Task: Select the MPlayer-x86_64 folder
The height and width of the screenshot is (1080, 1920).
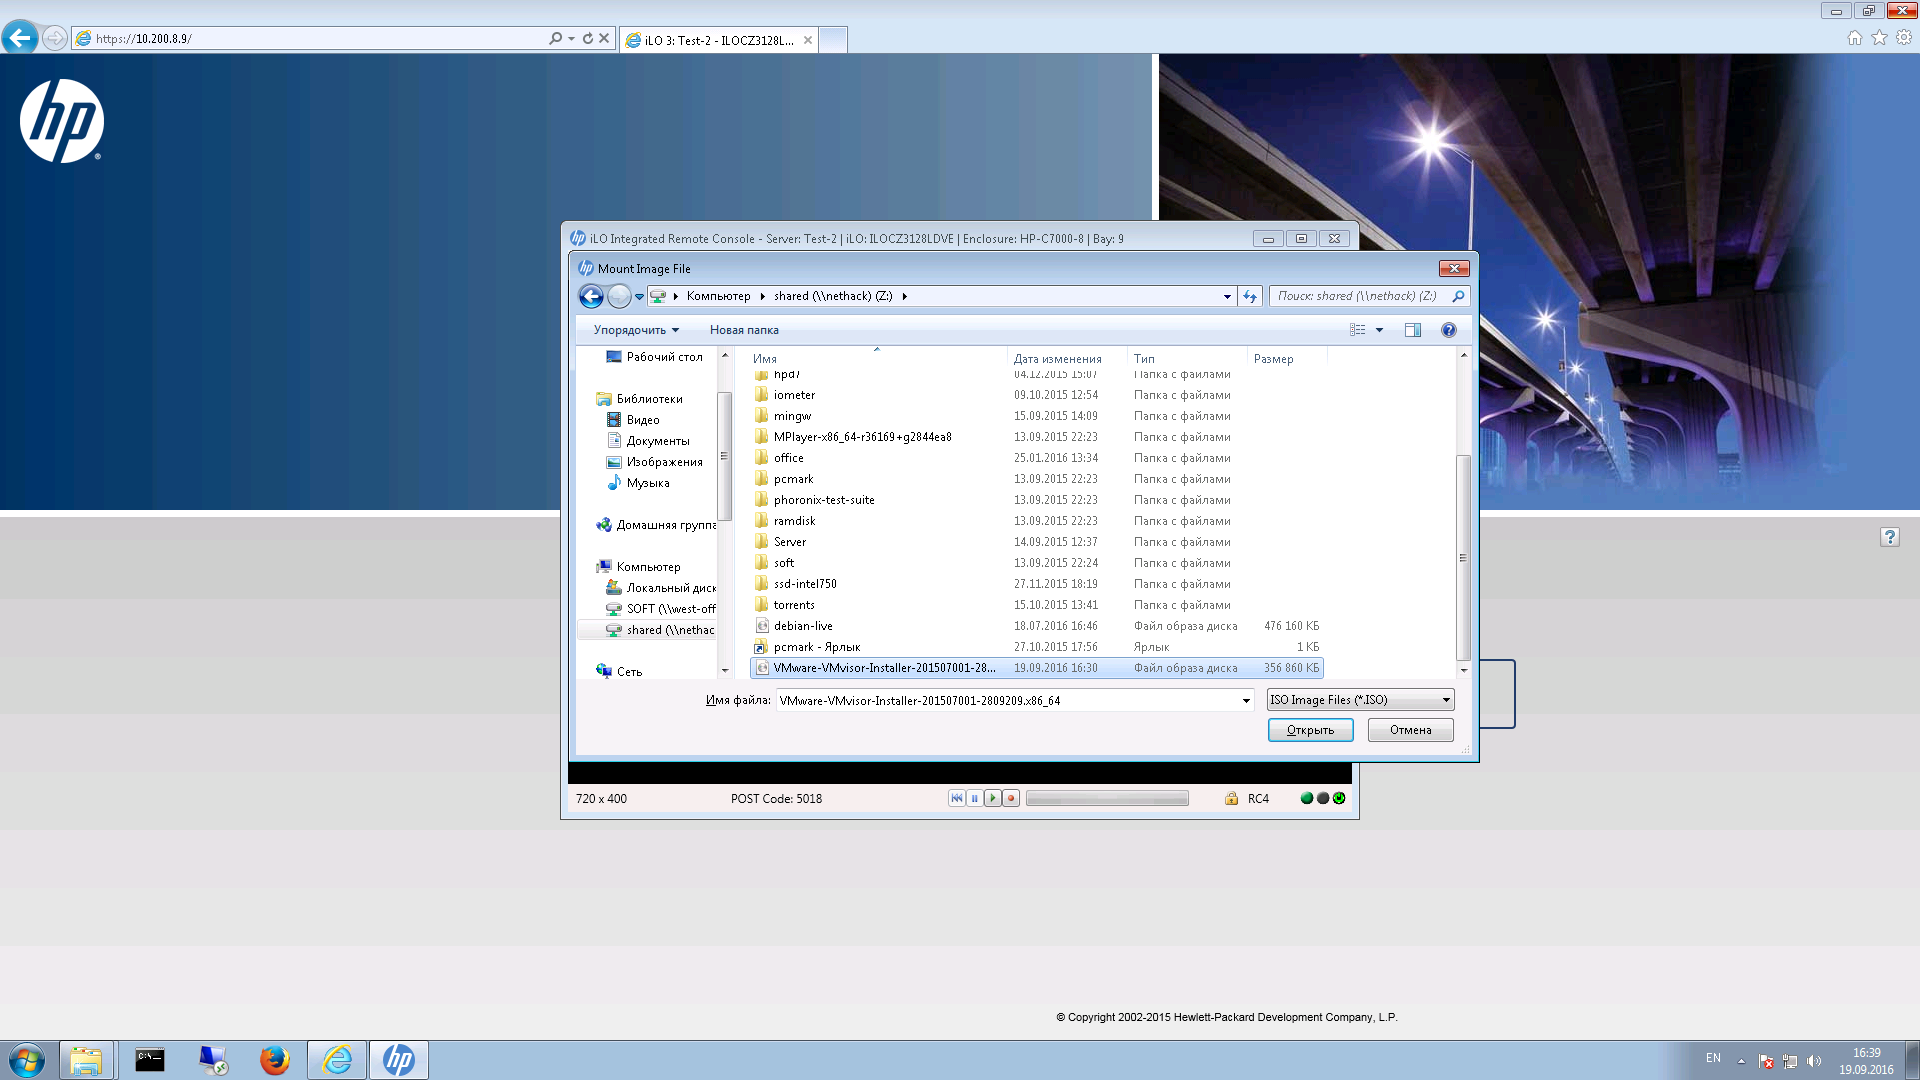Action: (1036, 437)
